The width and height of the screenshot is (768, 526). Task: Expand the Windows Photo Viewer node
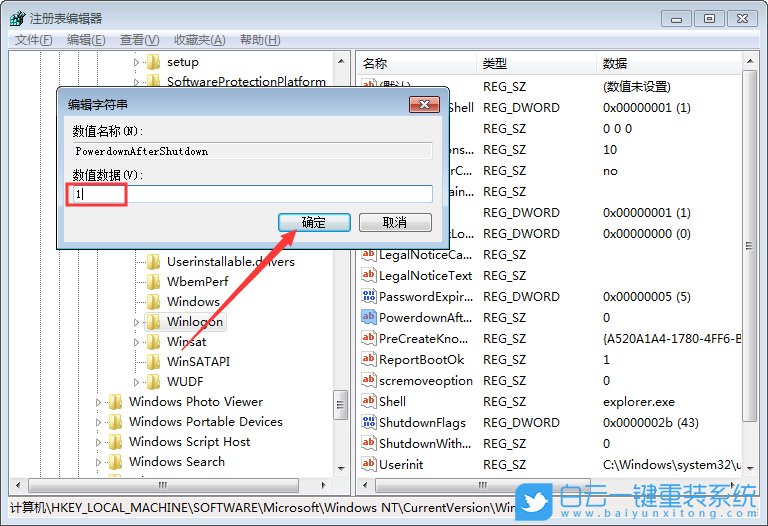98,403
